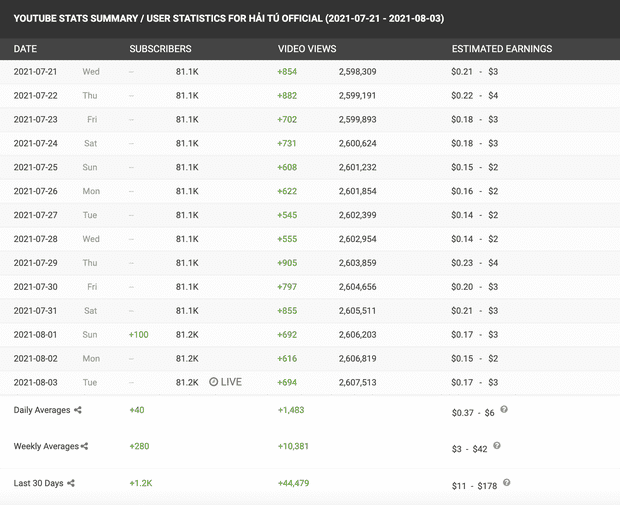Click the SUBSCRIBERS column header

tap(161, 49)
